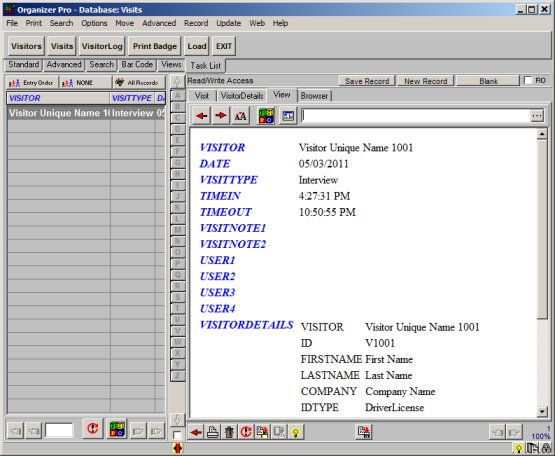Open the Update menu
The height and width of the screenshot is (456, 555).
click(229, 23)
